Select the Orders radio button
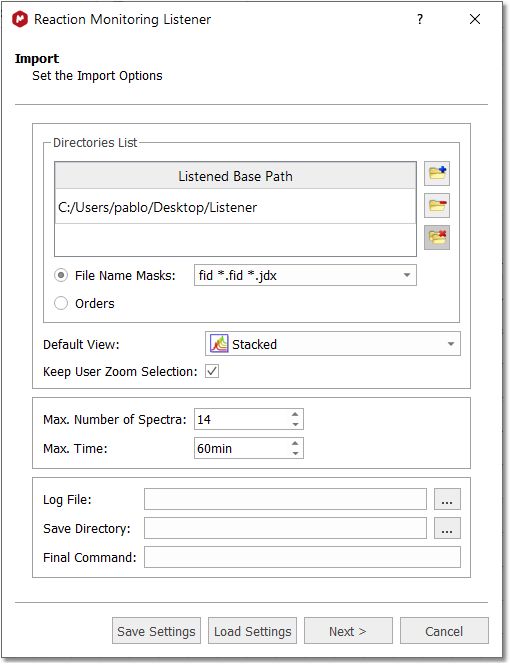 [61, 303]
